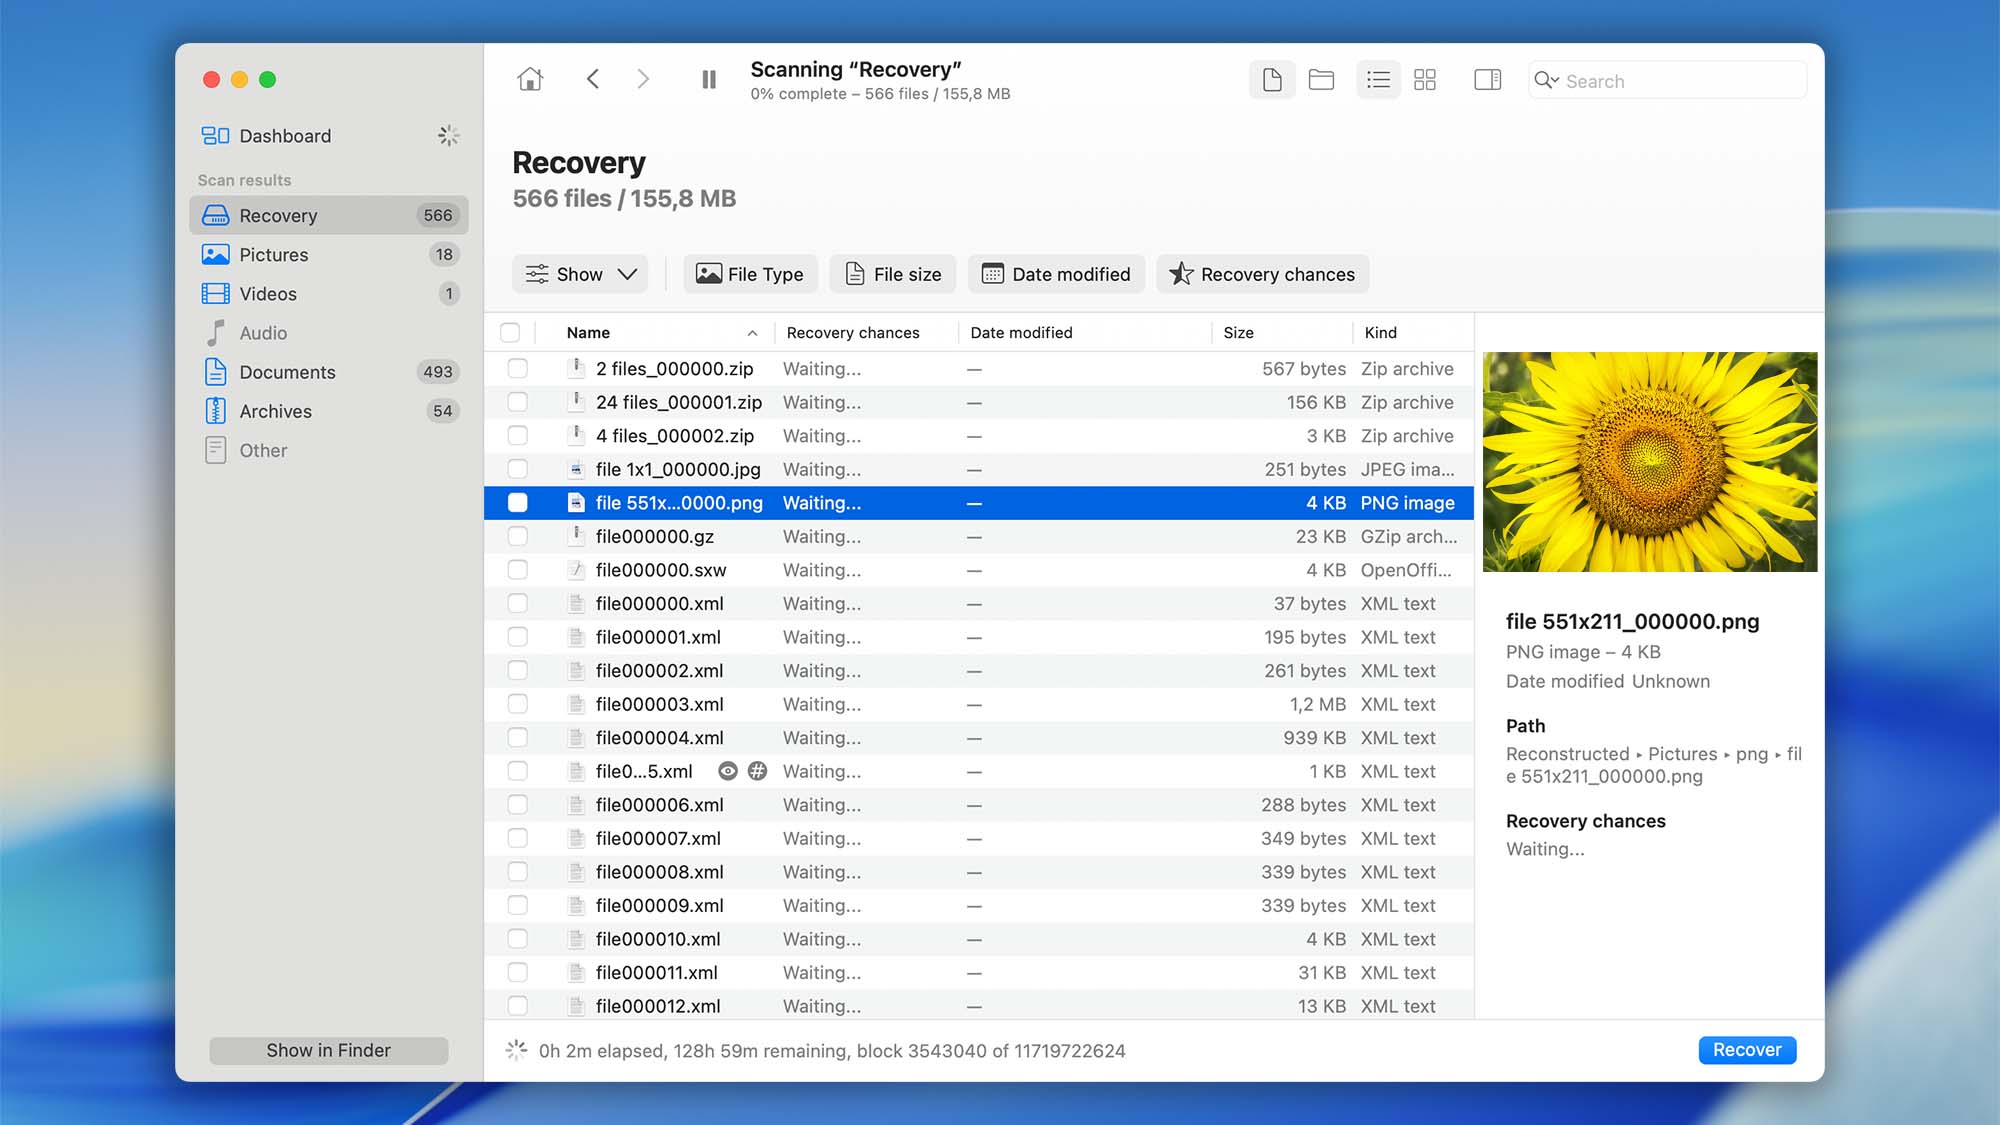Check the box for file000000.sxw
The height and width of the screenshot is (1125, 2000).
click(x=517, y=570)
